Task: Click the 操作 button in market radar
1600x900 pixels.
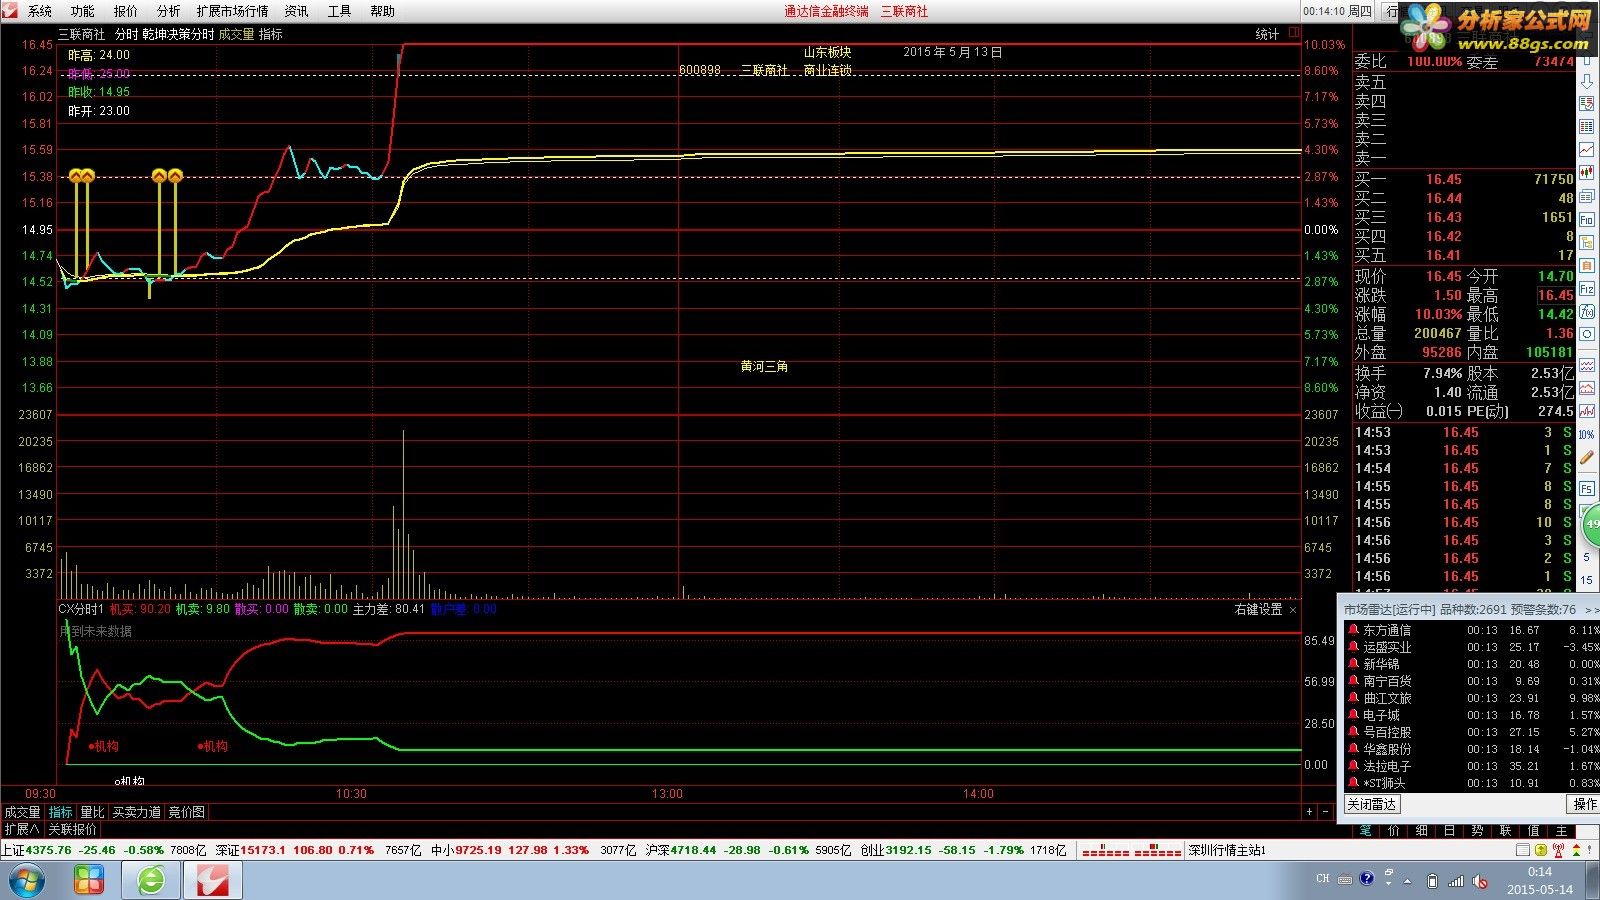Action: [1584, 804]
